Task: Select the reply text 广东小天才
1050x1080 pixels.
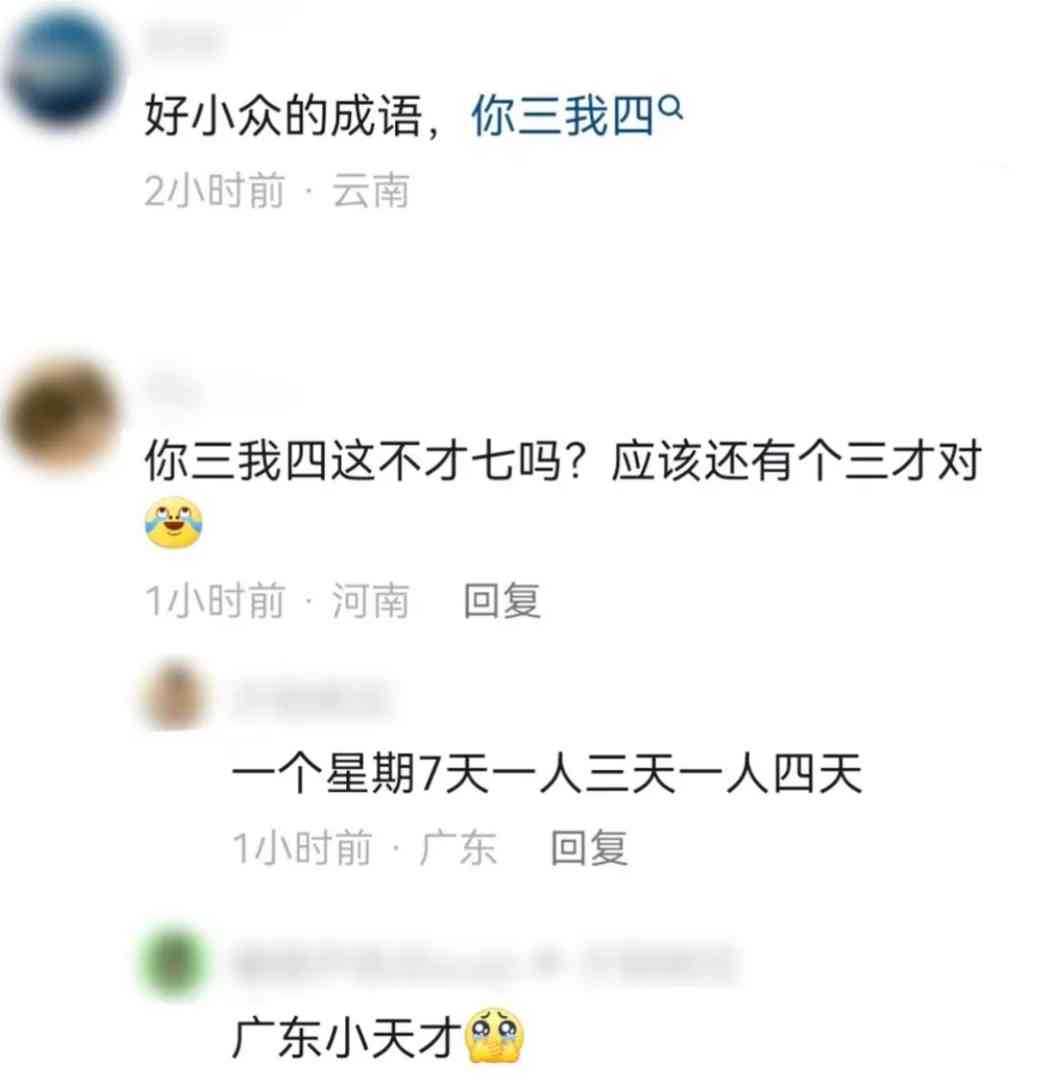Action: point(347,1037)
